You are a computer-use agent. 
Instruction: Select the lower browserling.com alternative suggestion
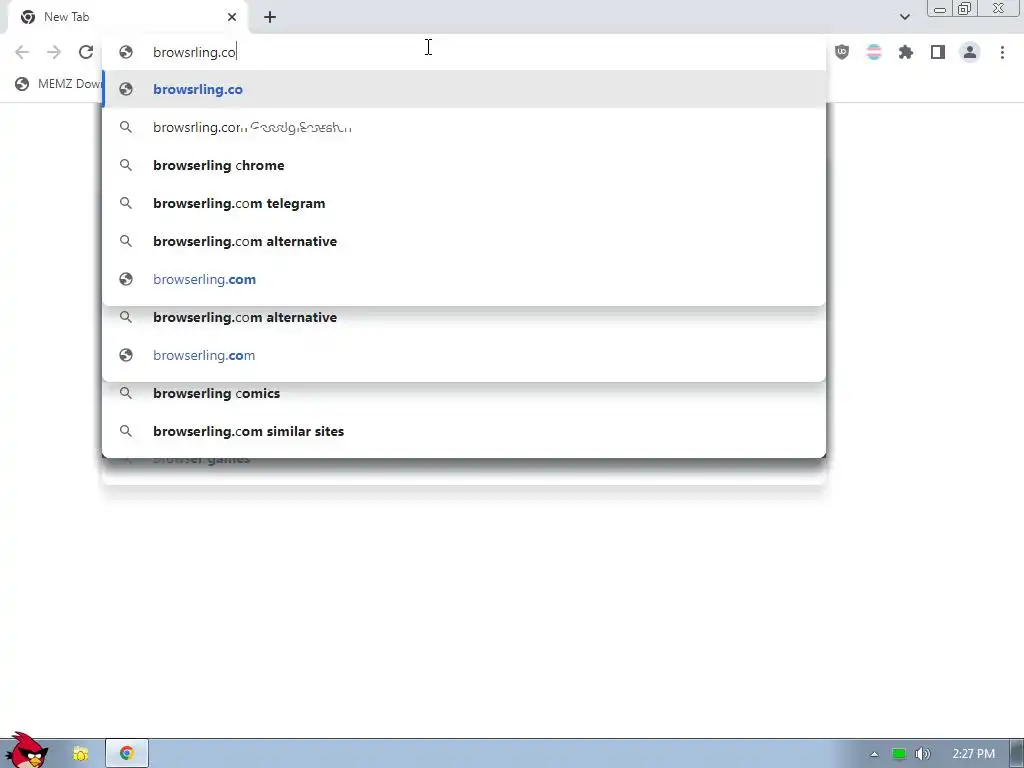(464, 317)
